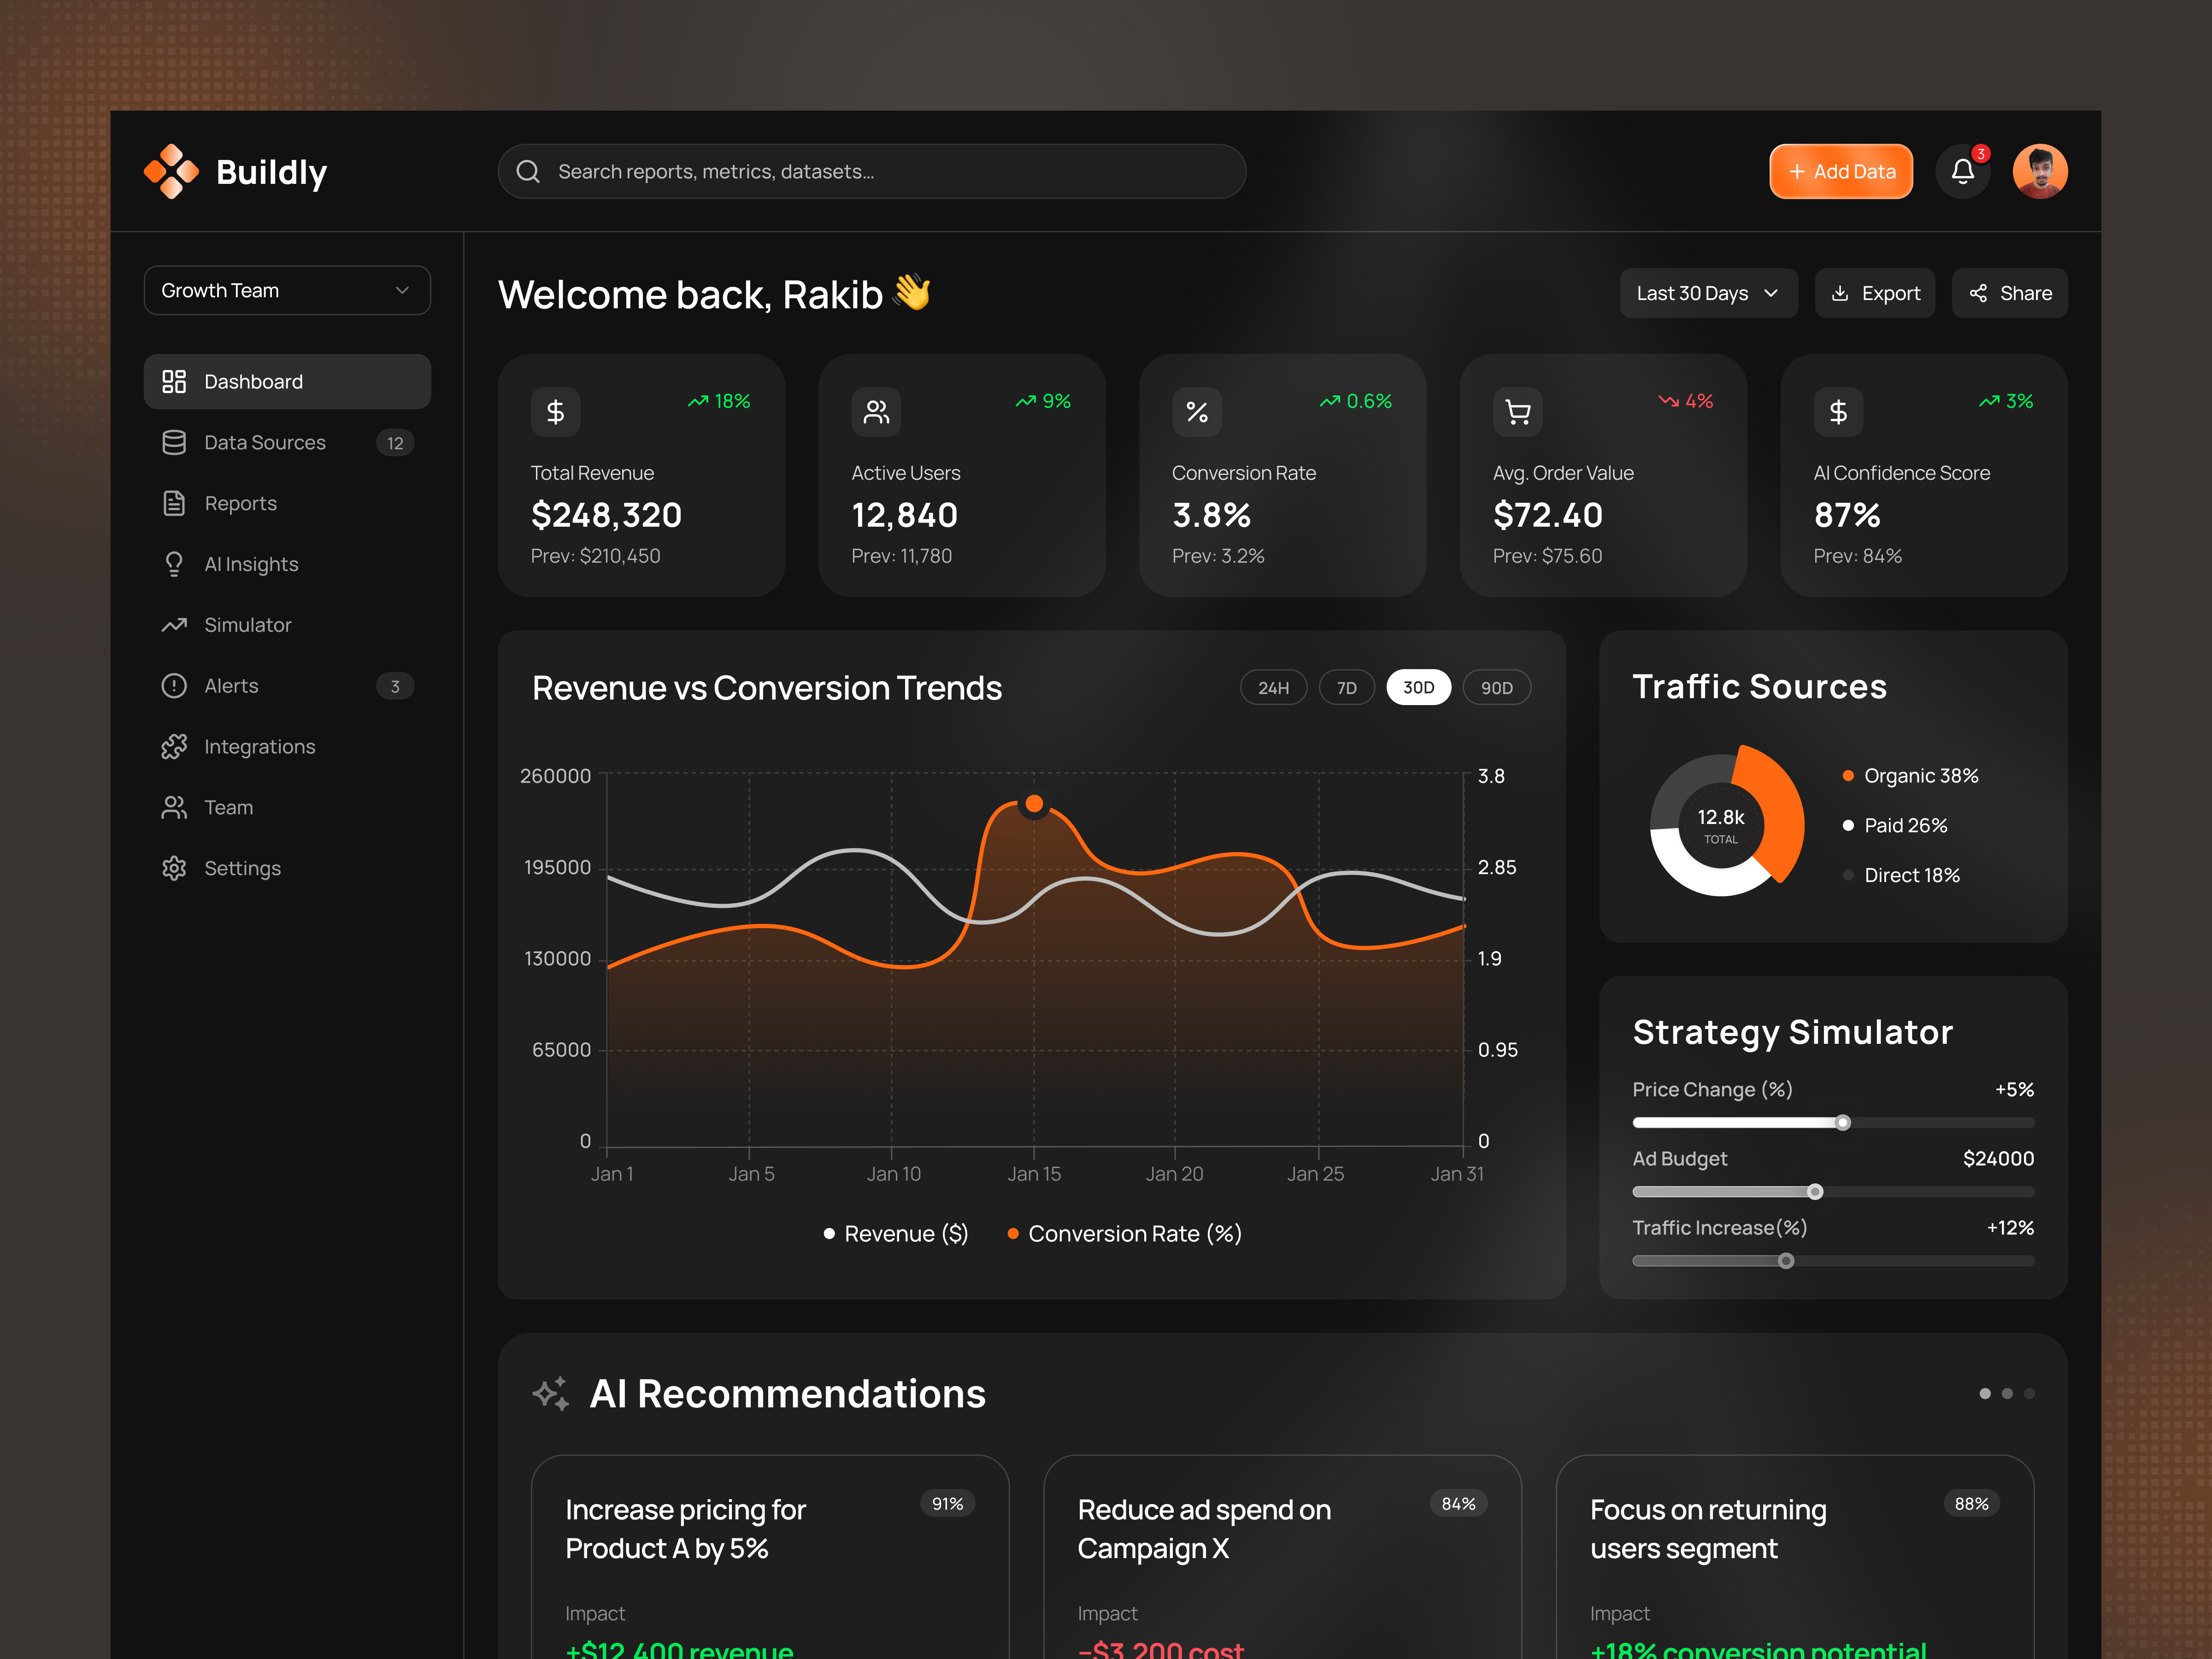Select the 90D time range tab
2212x1659 pixels.
[x=1497, y=687]
